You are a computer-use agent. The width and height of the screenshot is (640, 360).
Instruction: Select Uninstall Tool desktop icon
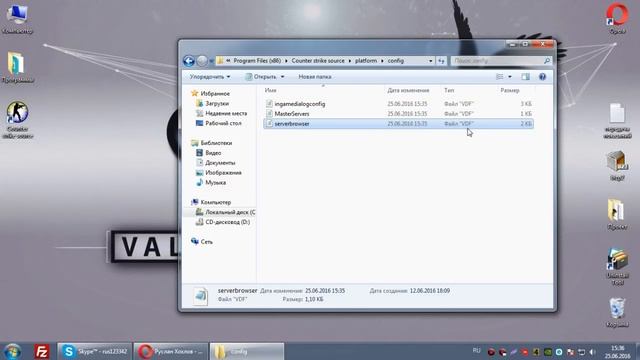point(617,266)
